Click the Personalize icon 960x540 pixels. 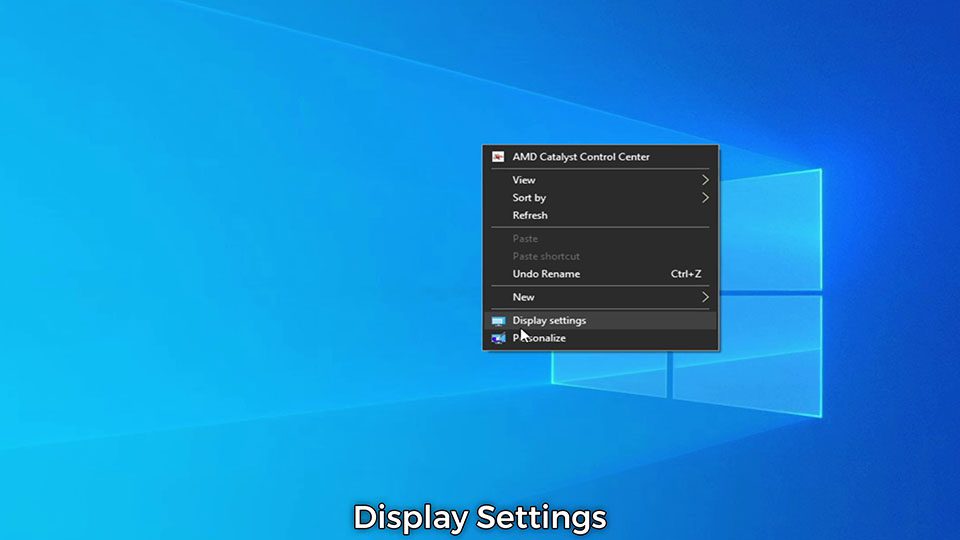point(498,339)
